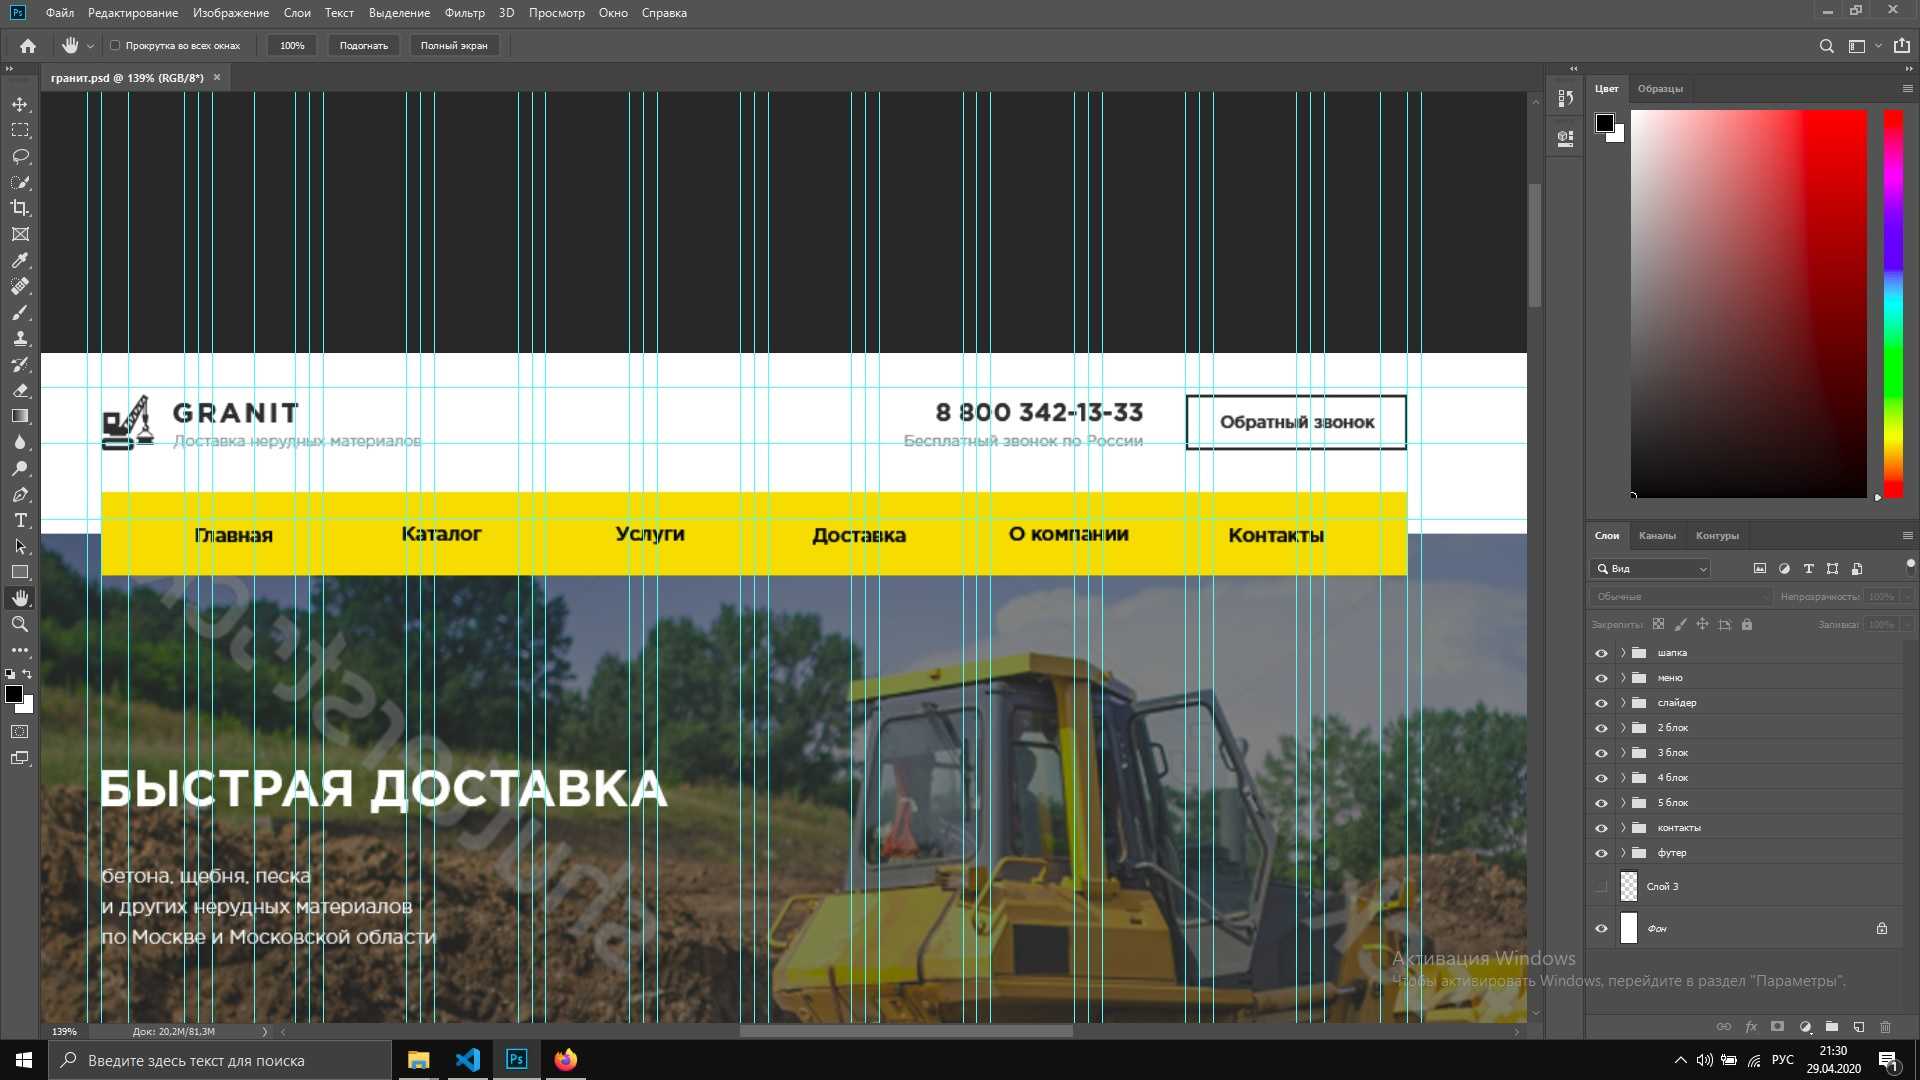Open the 'Фильтр' menu

(x=465, y=13)
